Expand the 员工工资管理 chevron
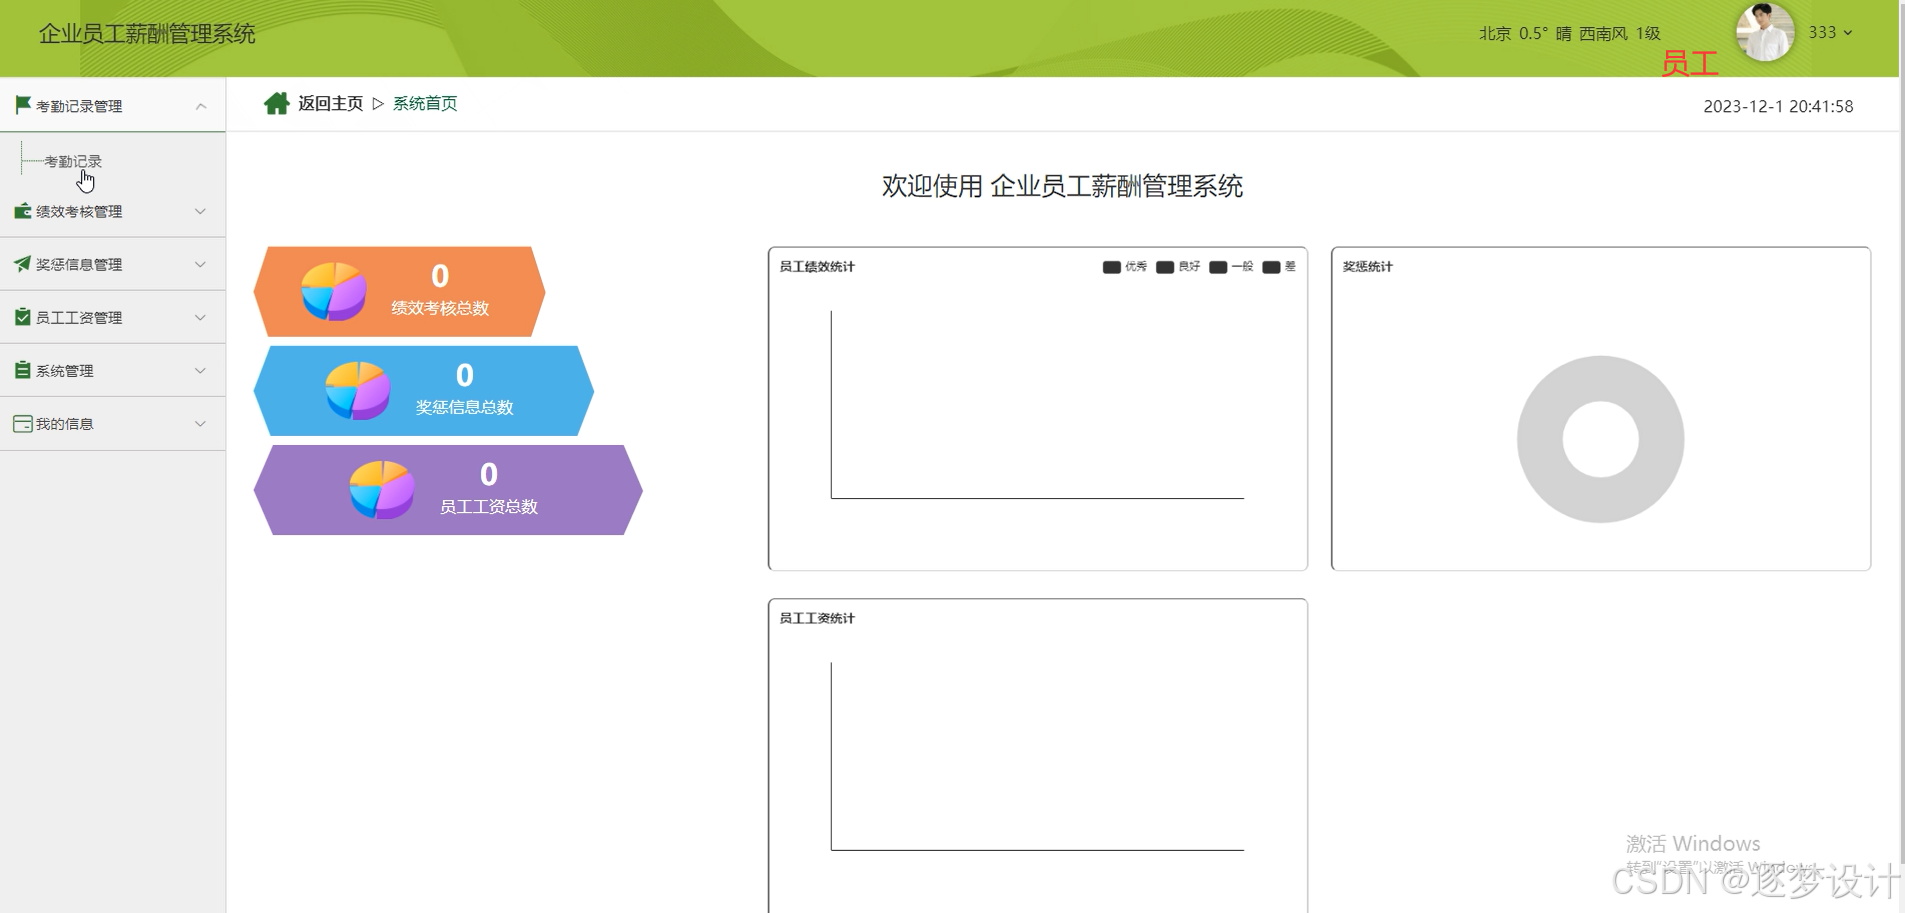The width and height of the screenshot is (1905, 913). click(x=200, y=317)
